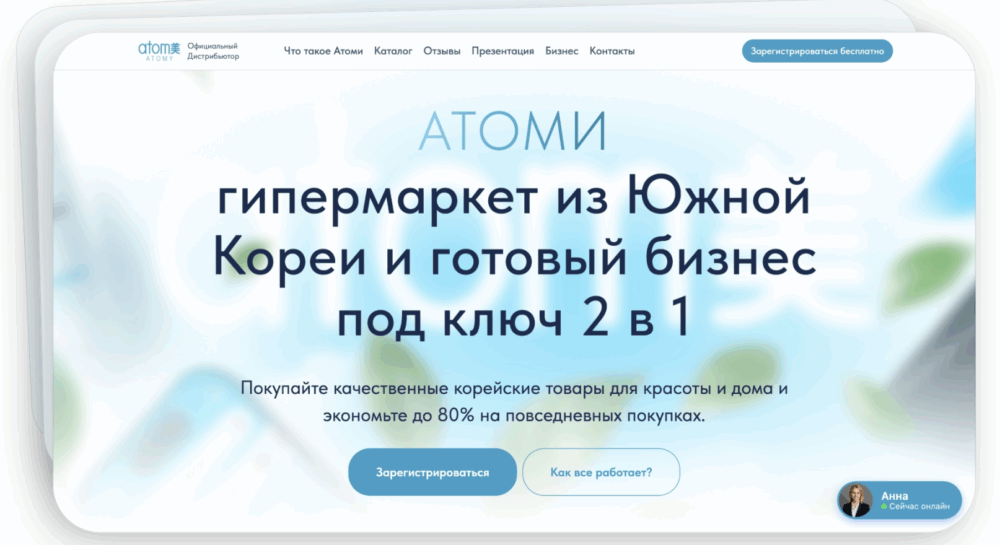This screenshot has height=545, width=1000.
Task: Select Презентация in the navigation bar
Action: pos(502,51)
